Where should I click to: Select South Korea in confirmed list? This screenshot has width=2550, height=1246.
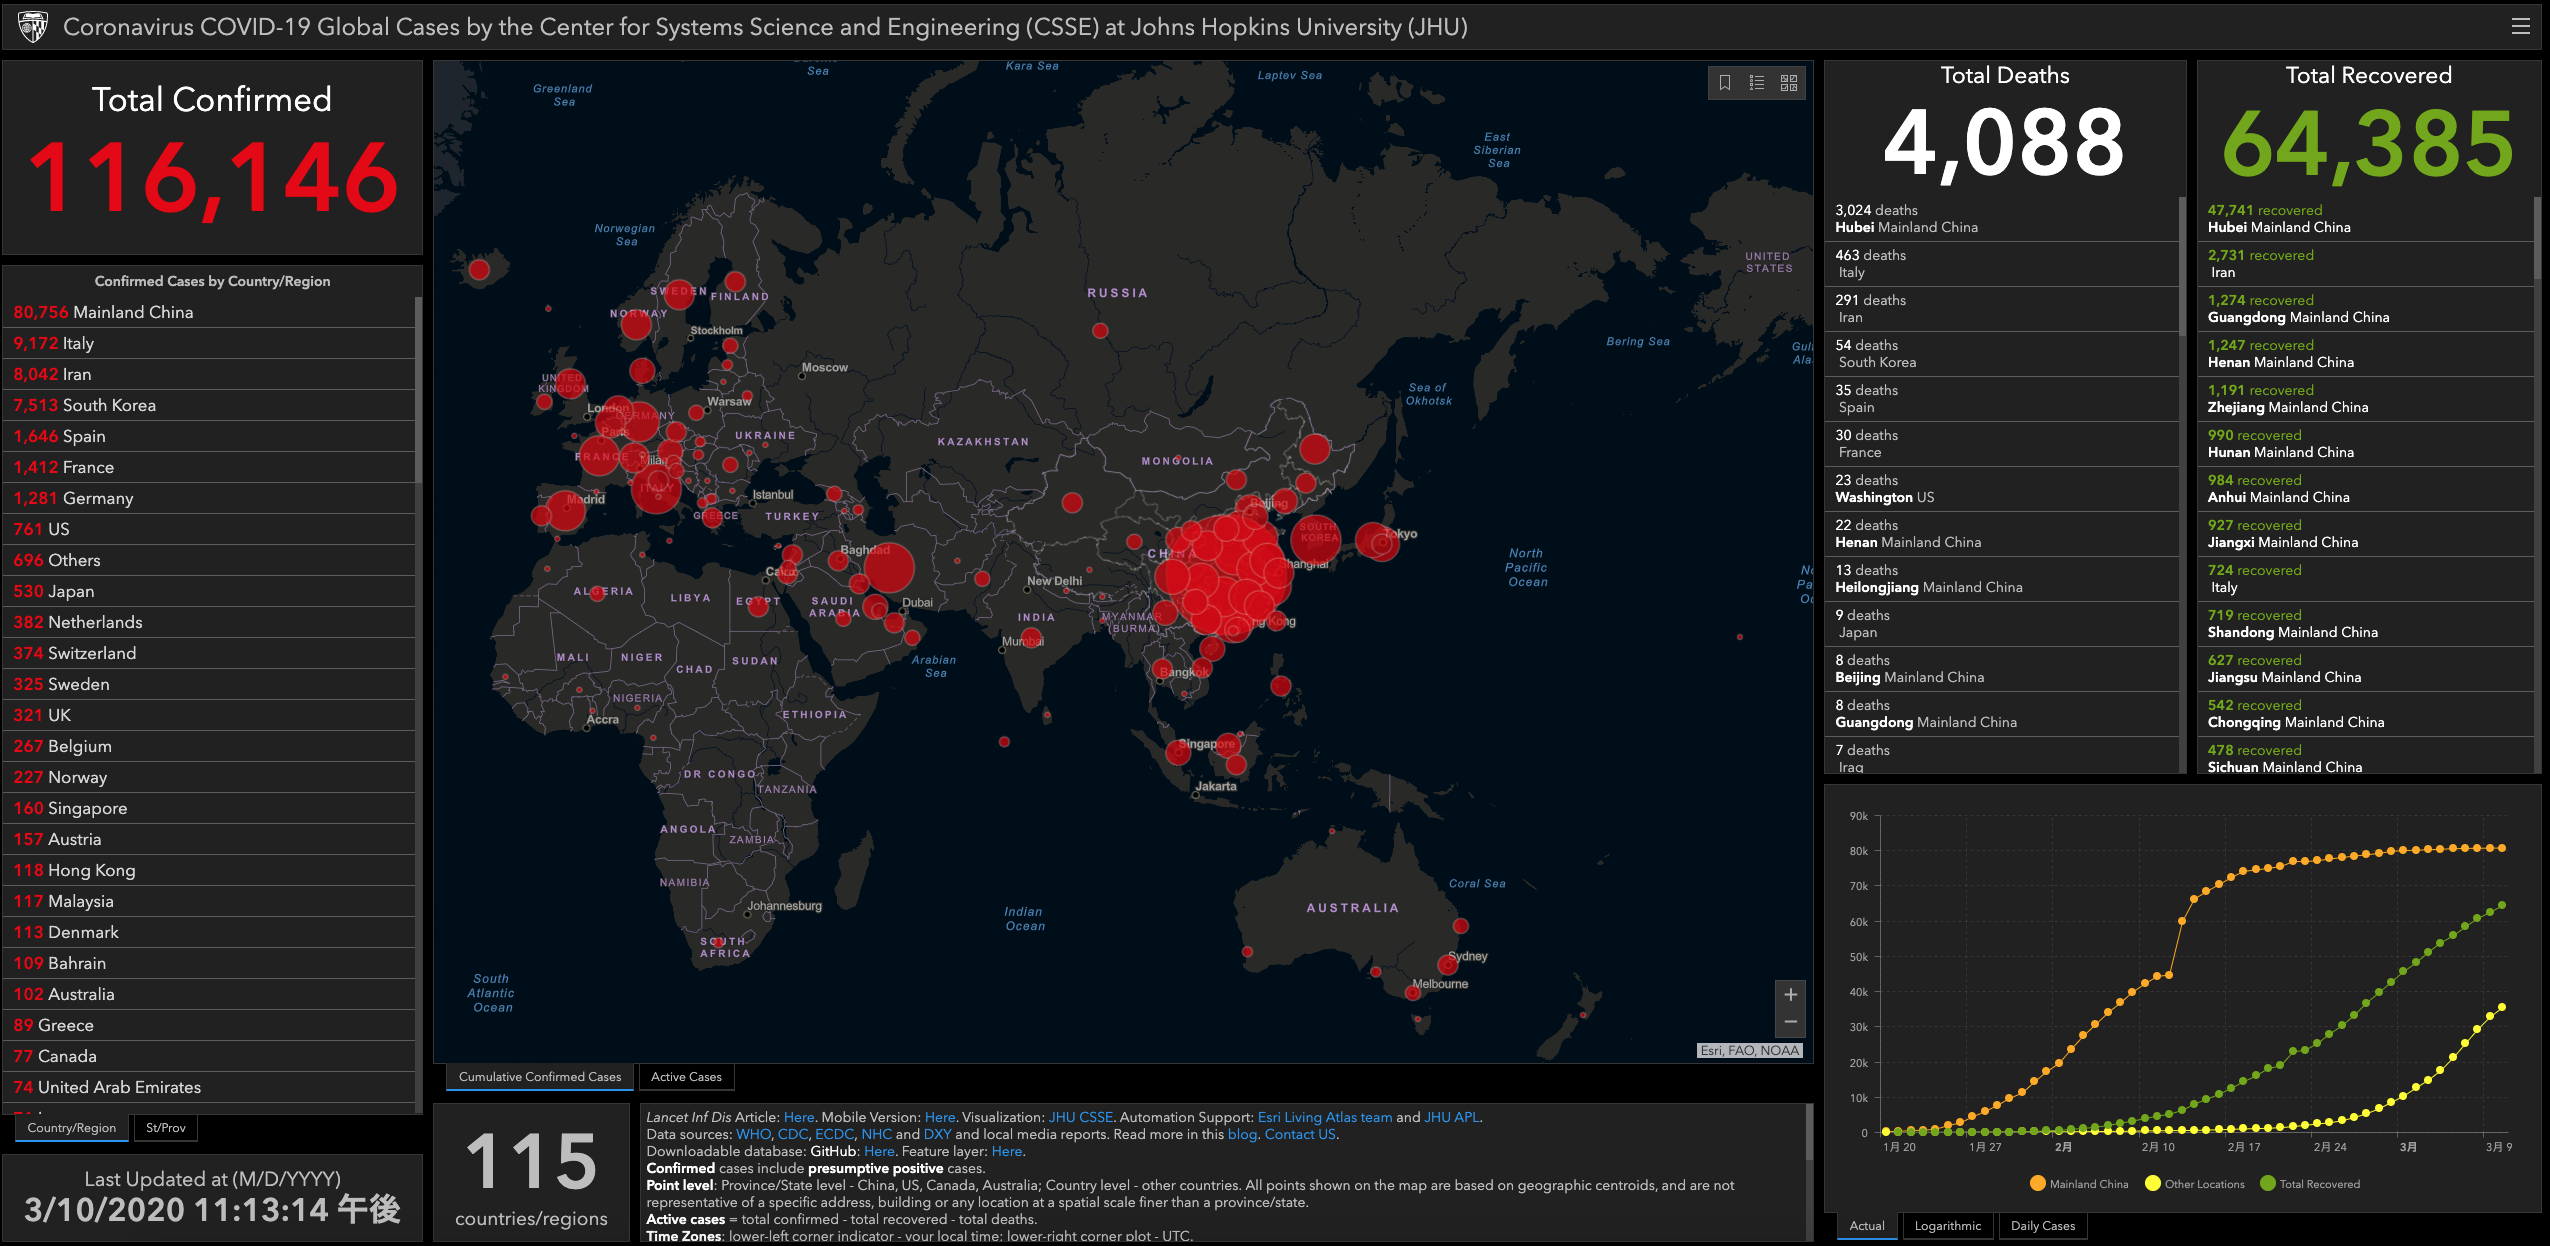click(x=209, y=405)
